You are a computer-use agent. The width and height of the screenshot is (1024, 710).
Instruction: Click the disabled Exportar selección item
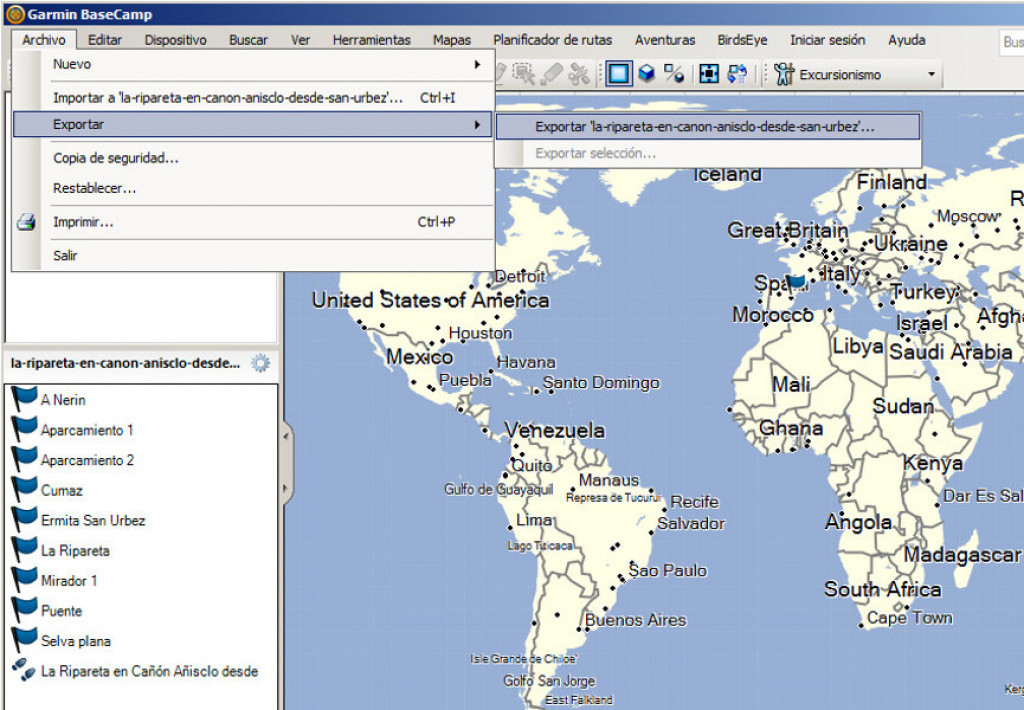click(x=707, y=153)
